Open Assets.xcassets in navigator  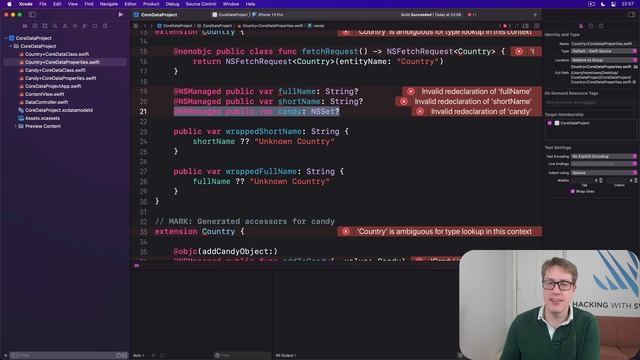point(42,118)
